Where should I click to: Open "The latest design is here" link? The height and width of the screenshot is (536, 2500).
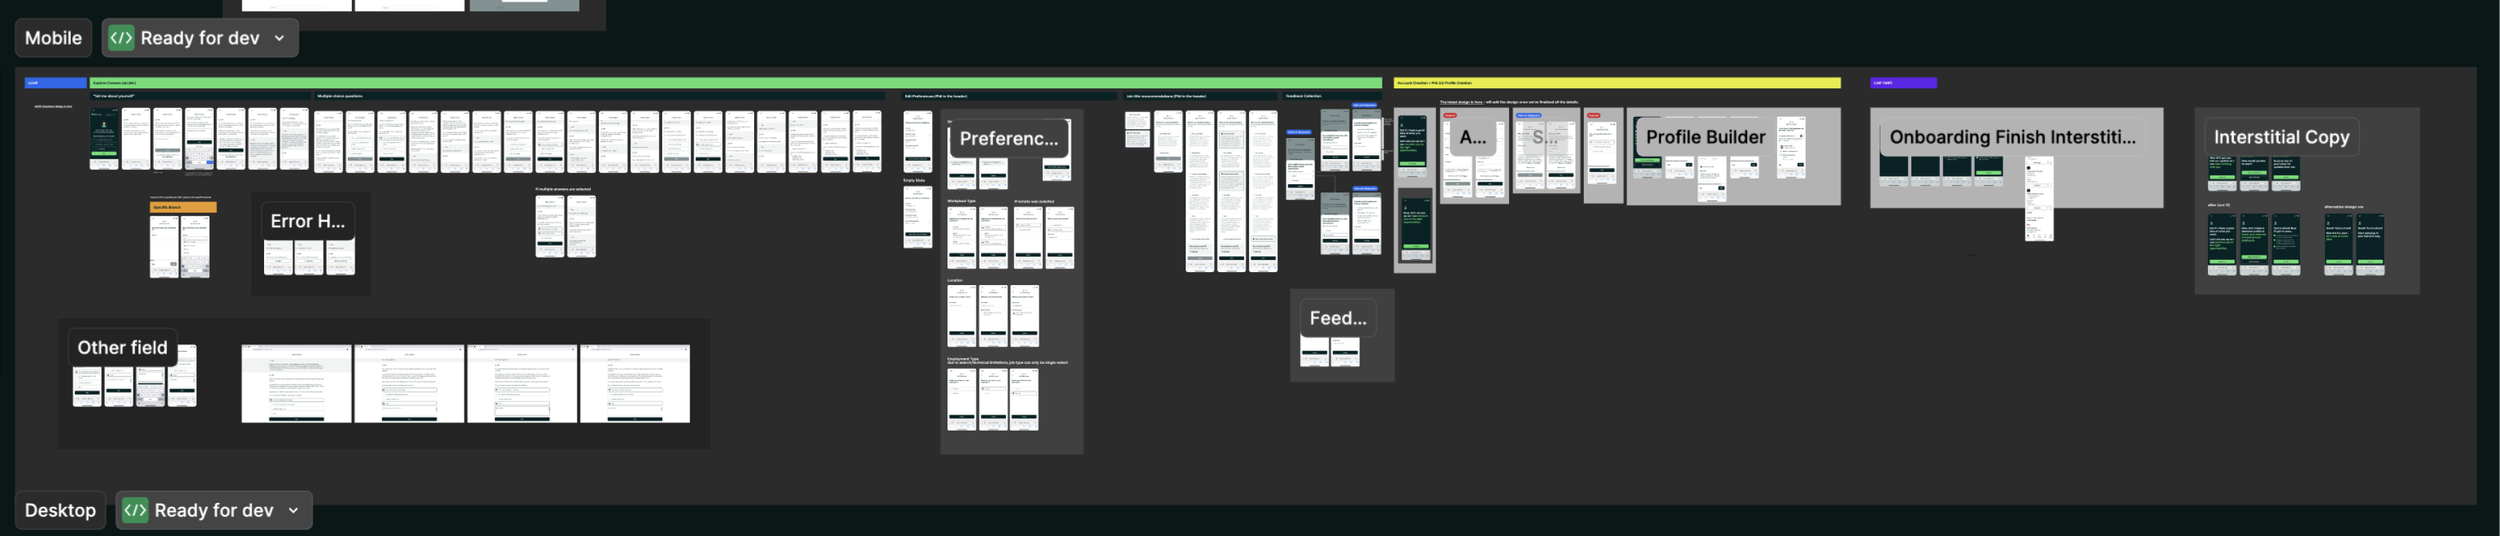1461,102
